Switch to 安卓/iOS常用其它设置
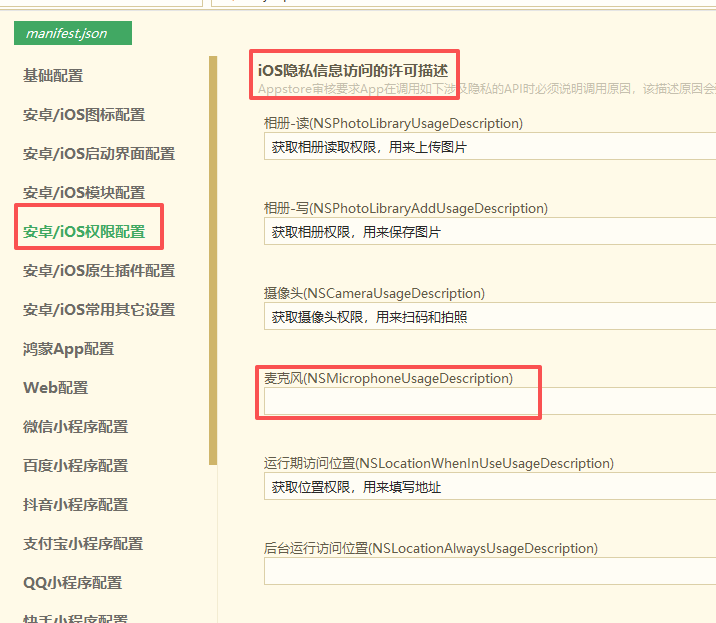 tap(99, 309)
